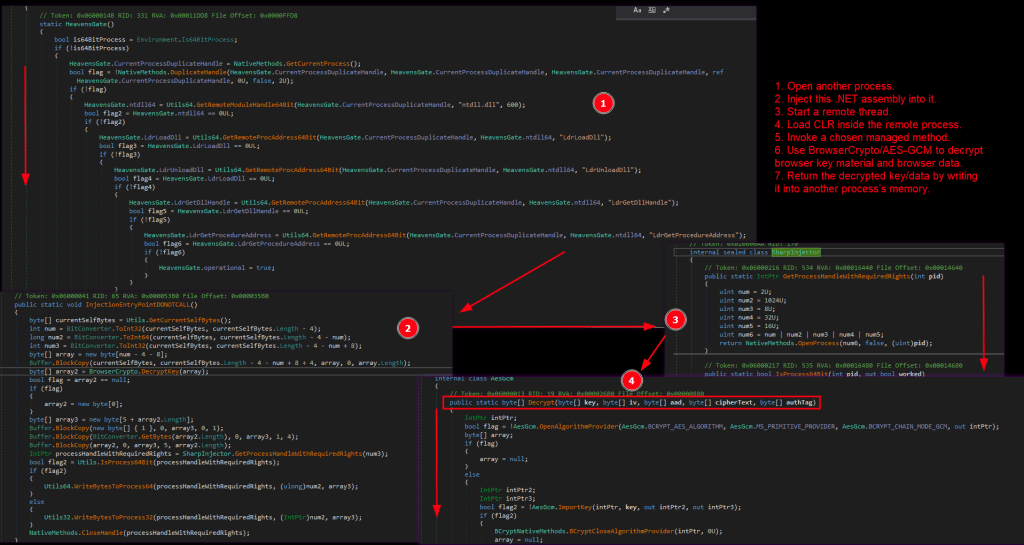Click the GetRemoteModuleHandle64Bit method call
This screenshot has width=1024, height=545.
[245, 104]
